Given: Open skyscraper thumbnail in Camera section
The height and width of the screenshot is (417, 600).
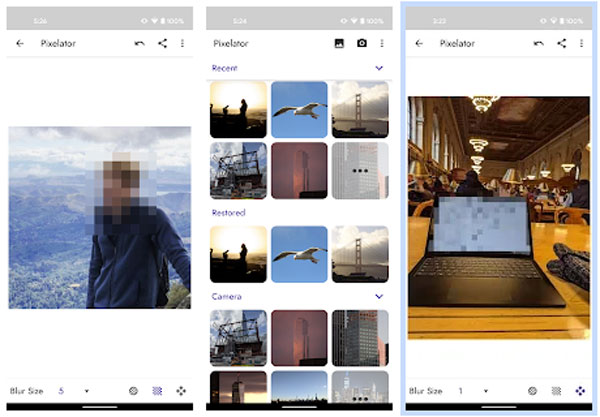Looking at the screenshot, I should pyautogui.click(x=360, y=338).
